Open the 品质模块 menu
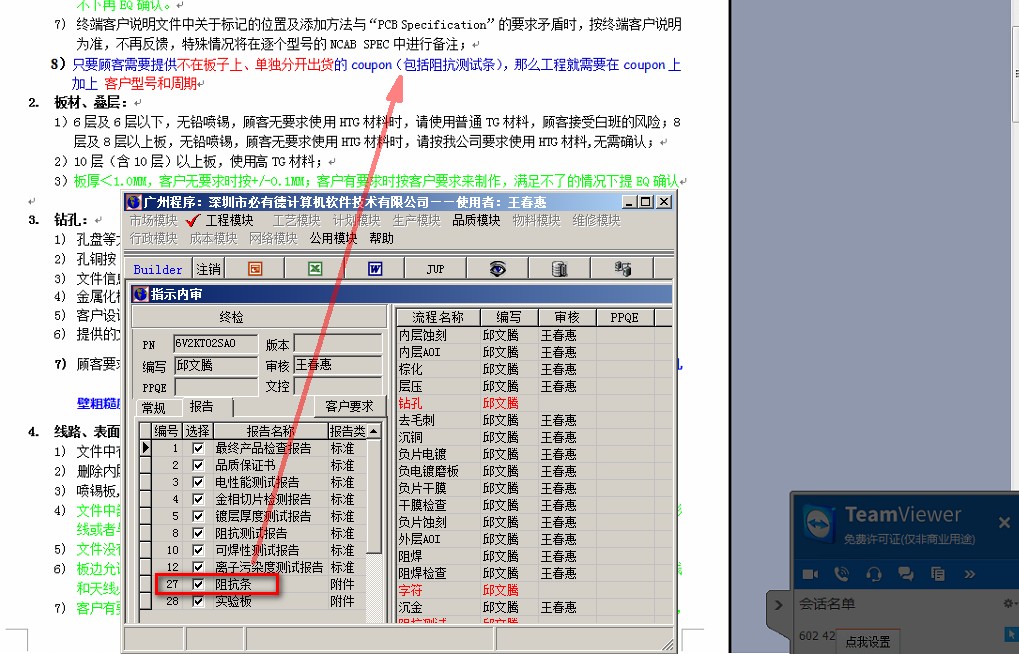 click(476, 220)
